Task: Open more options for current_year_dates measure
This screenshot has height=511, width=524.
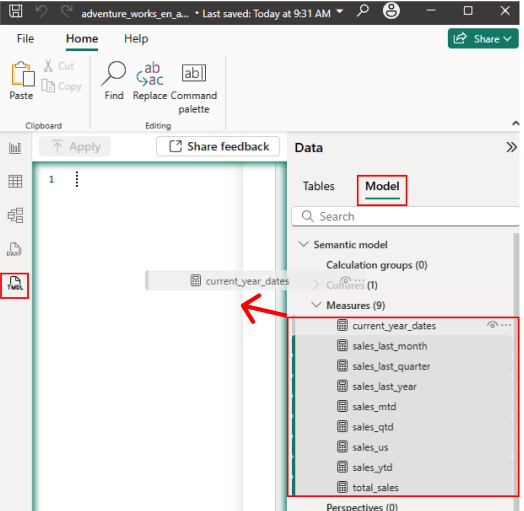Action: (506, 325)
